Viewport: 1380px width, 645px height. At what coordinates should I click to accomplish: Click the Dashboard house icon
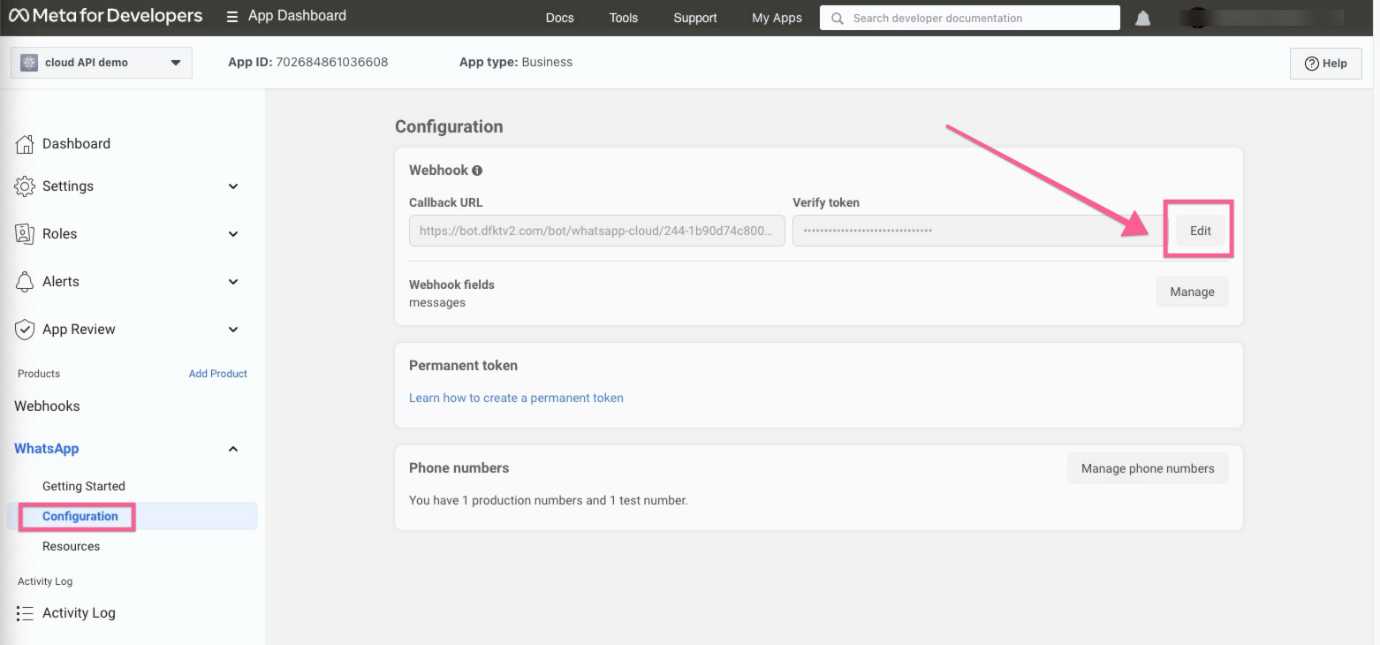(x=25, y=144)
